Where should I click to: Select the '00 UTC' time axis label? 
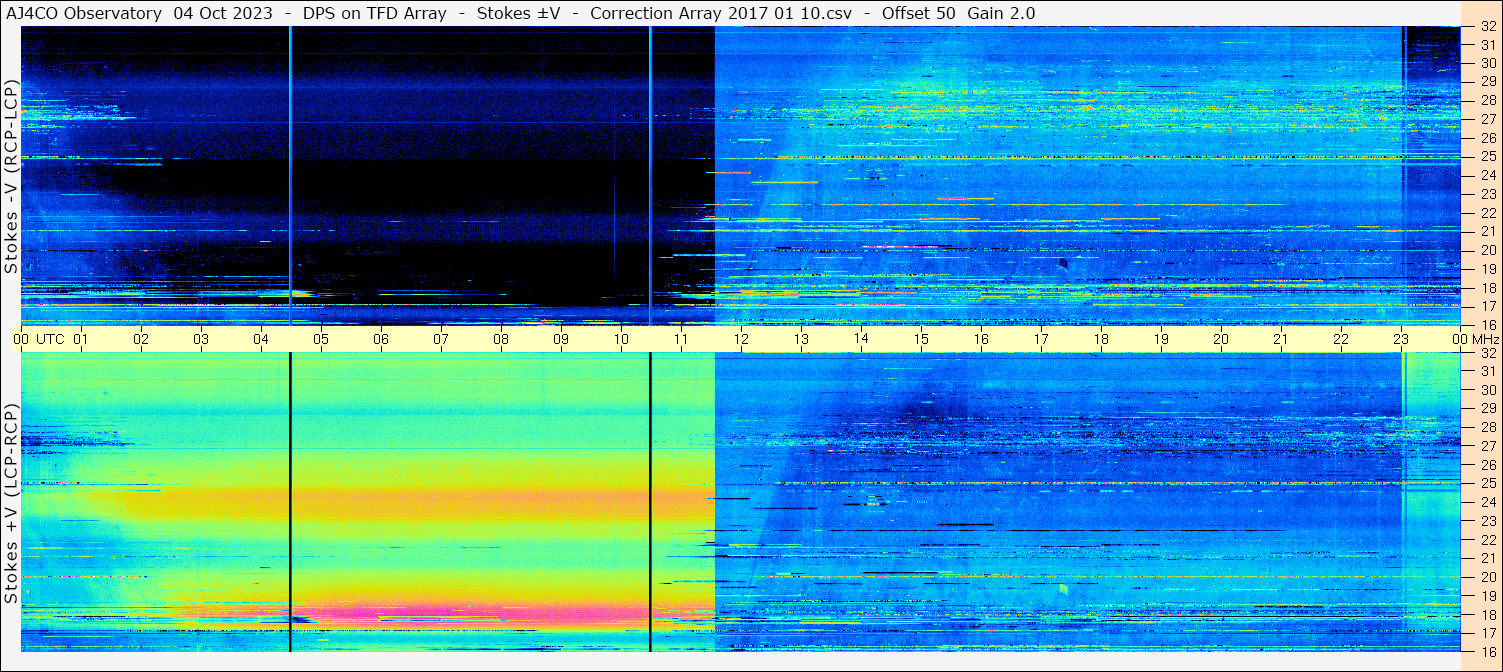click(39, 339)
